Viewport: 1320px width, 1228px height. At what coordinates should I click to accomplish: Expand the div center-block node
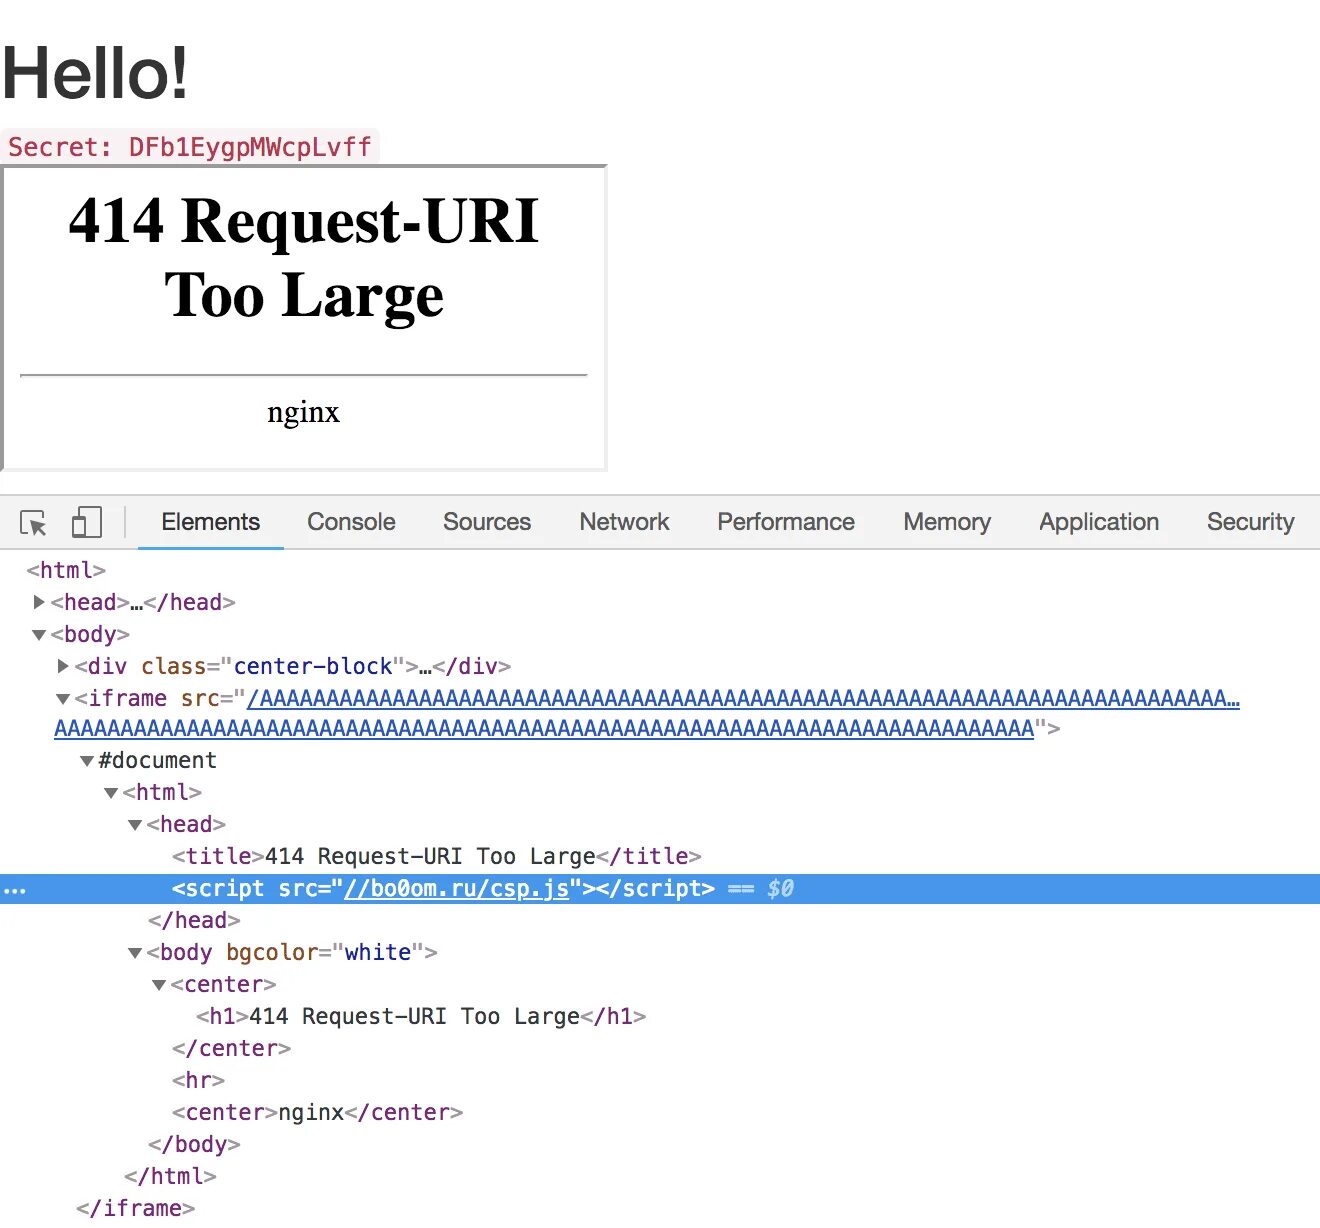point(63,666)
